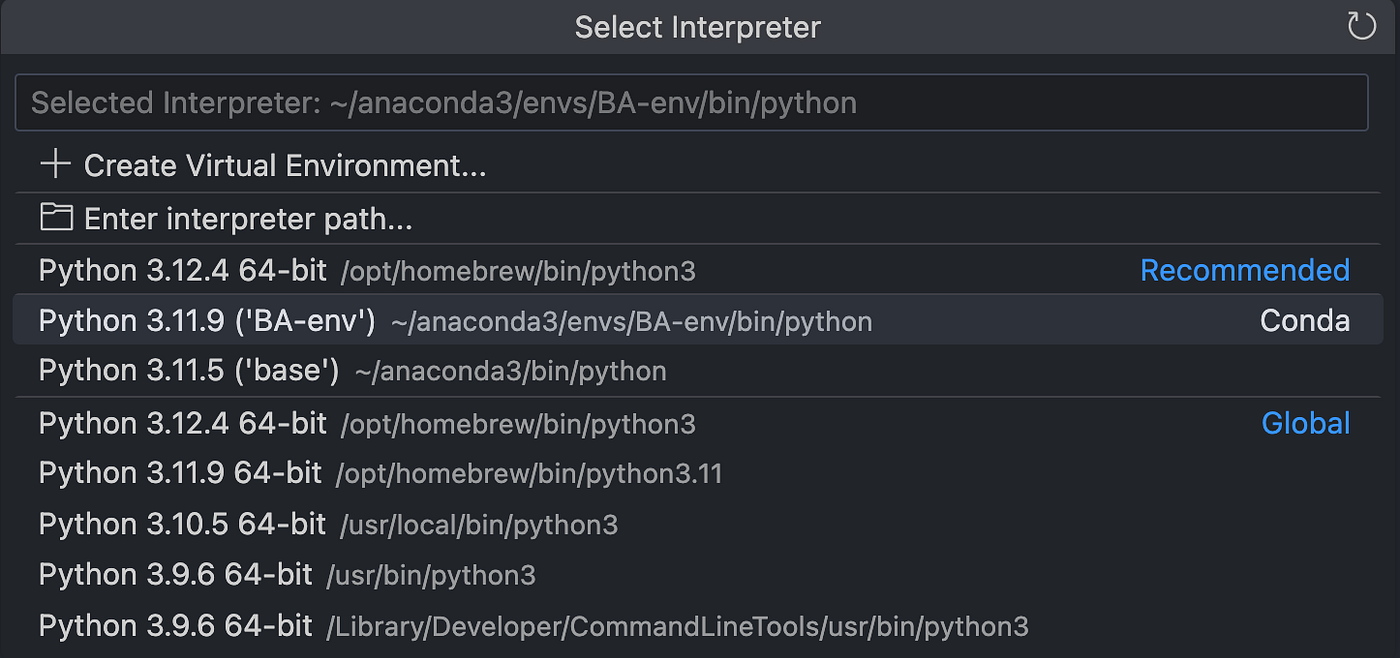
Task: Pick Python 3.11.9 at python3.11 path
Action: click(x=180, y=473)
